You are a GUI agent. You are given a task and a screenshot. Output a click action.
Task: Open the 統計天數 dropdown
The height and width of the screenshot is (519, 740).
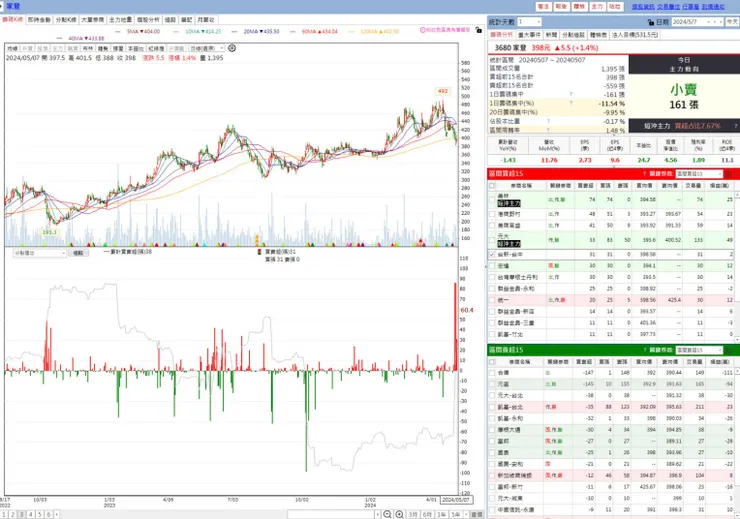tap(529, 22)
